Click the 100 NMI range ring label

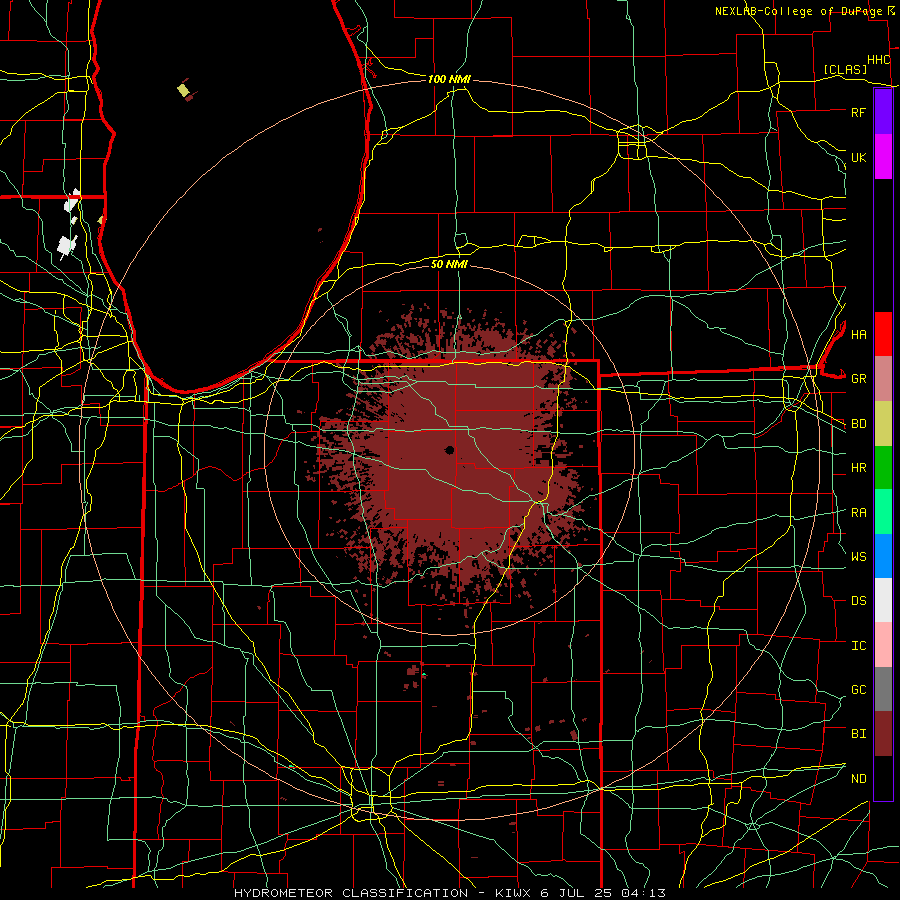(449, 79)
